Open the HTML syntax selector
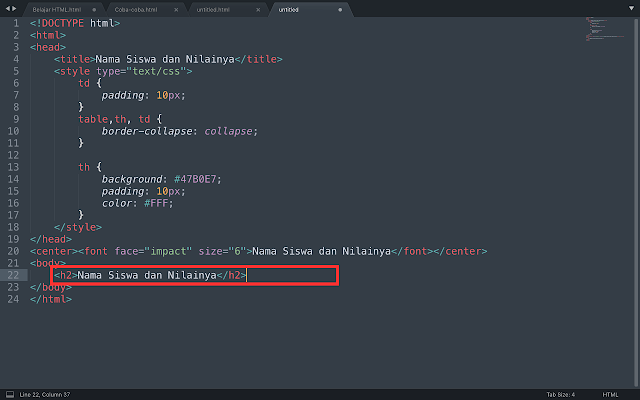 (611, 394)
